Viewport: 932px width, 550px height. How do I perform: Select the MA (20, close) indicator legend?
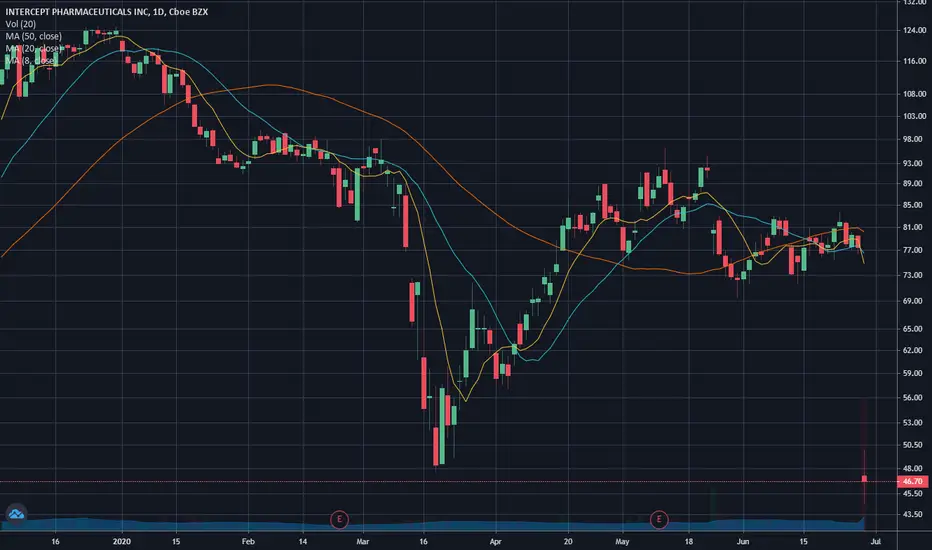[x=33, y=48]
